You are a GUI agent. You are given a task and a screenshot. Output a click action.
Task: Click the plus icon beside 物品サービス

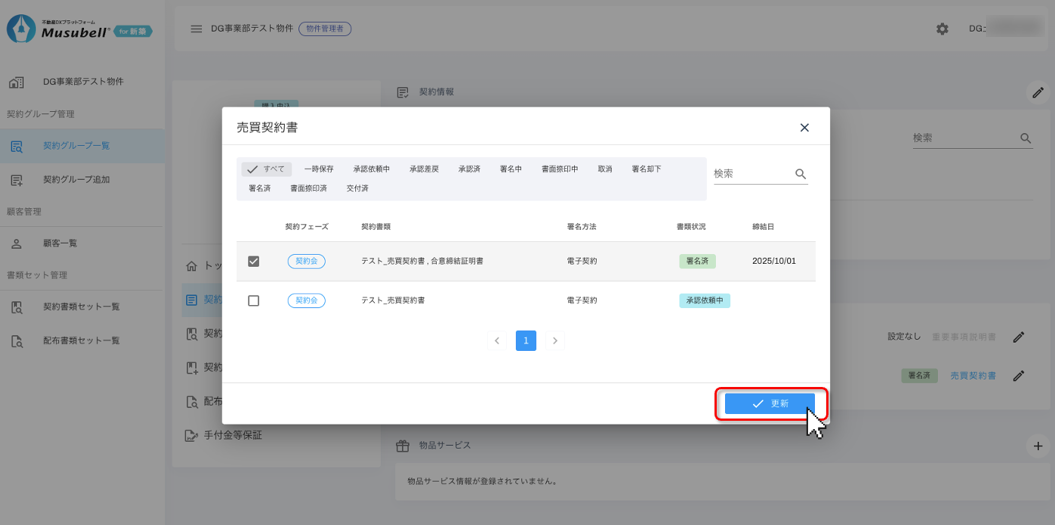[1038, 446]
